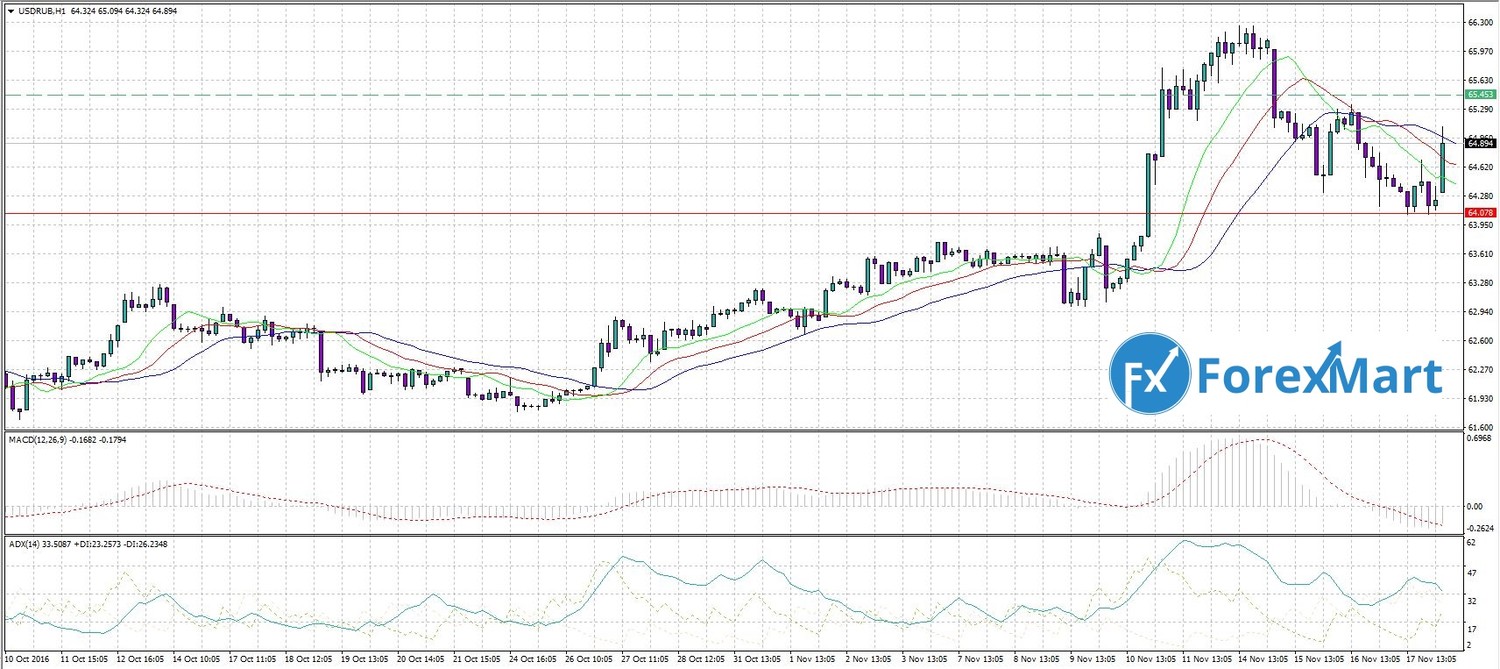Image resolution: width=1500 pixels, height=669 pixels.
Task: Click the latest tall green candlestick
Action: [1442, 166]
